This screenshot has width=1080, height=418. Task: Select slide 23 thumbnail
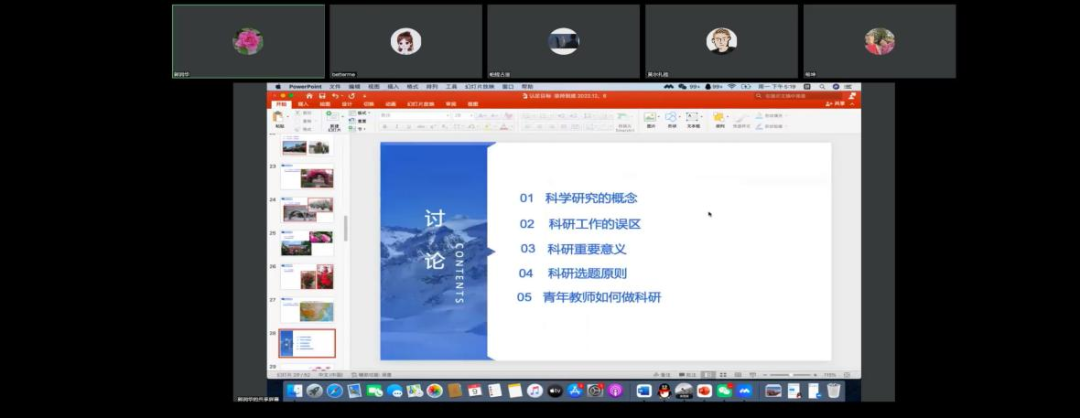[307, 178]
